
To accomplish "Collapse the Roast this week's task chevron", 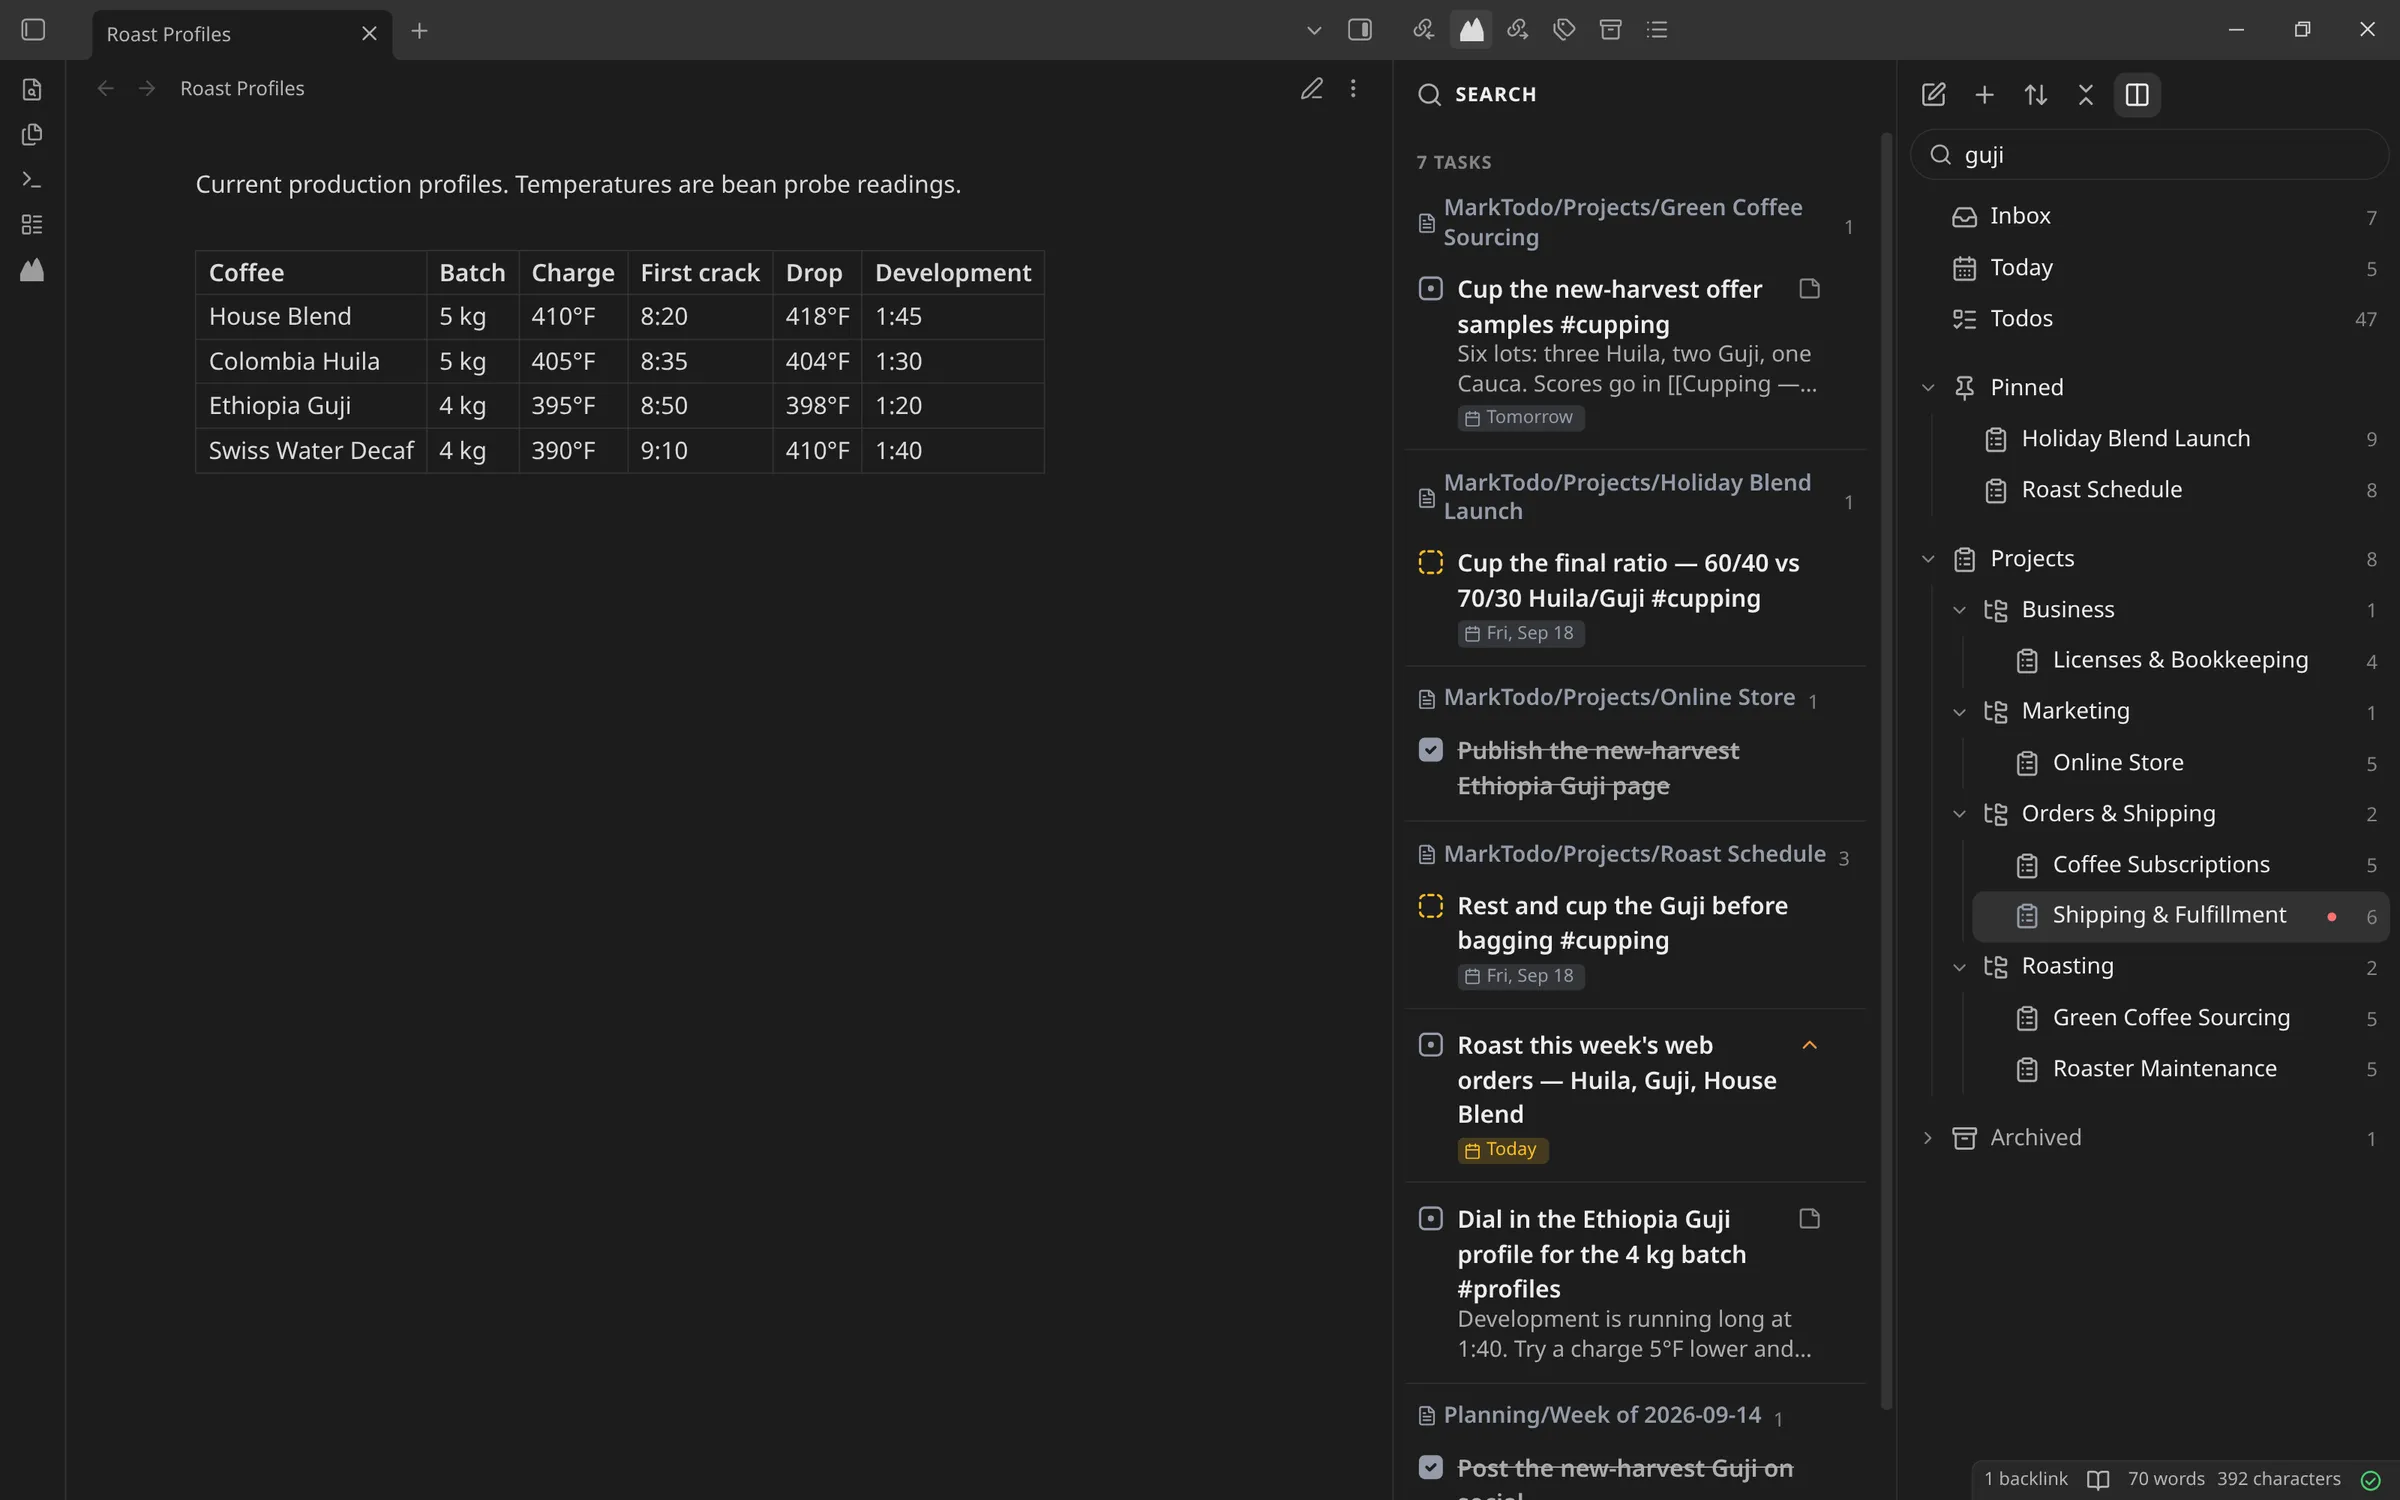I will [x=1810, y=1045].
